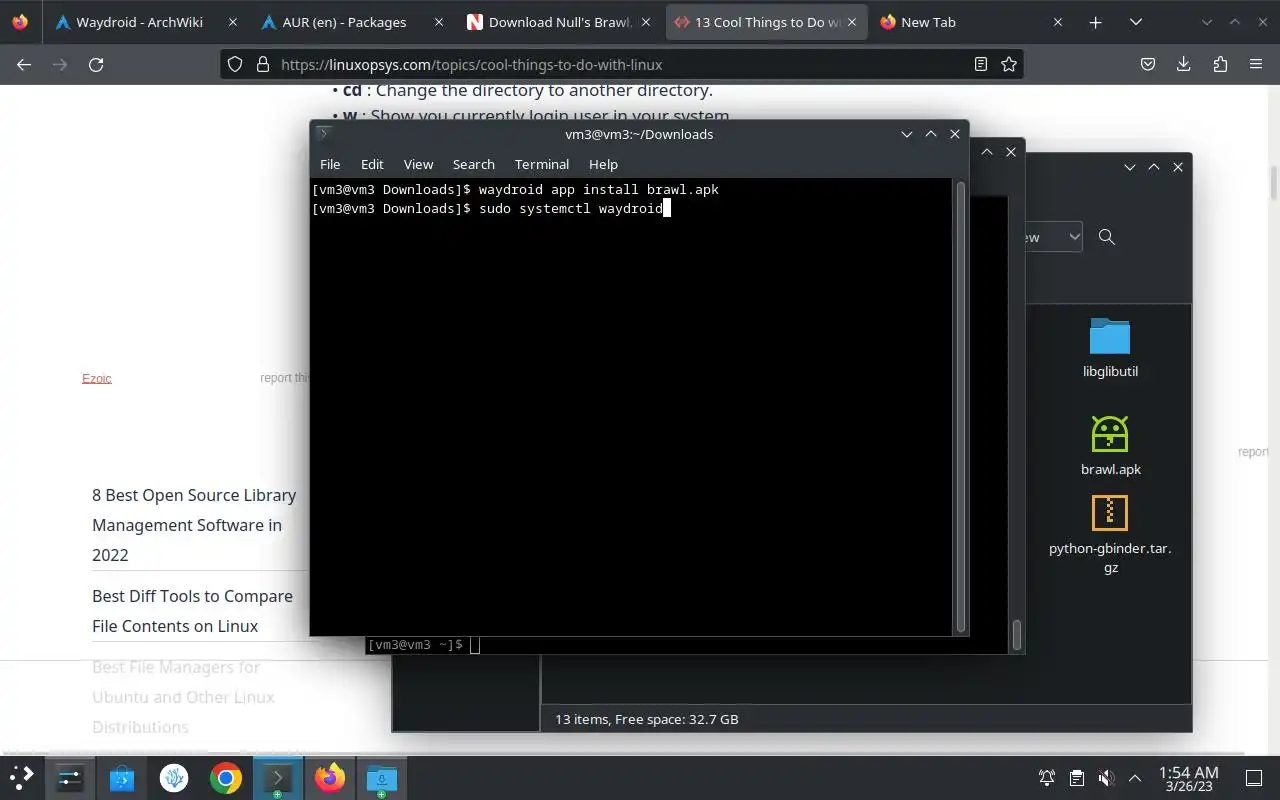Open Firefox application menu
This screenshot has width=1280, height=800.
(x=1256, y=64)
